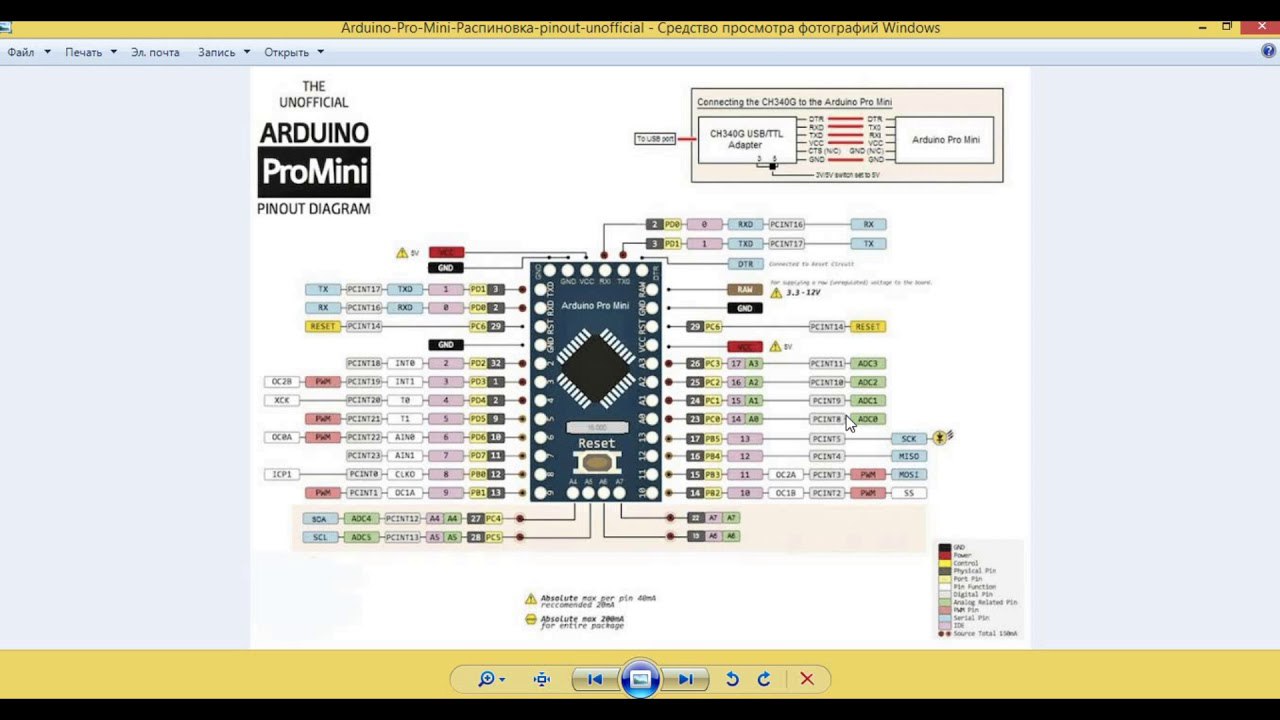Fit picture to actual size button

coord(542,679)
